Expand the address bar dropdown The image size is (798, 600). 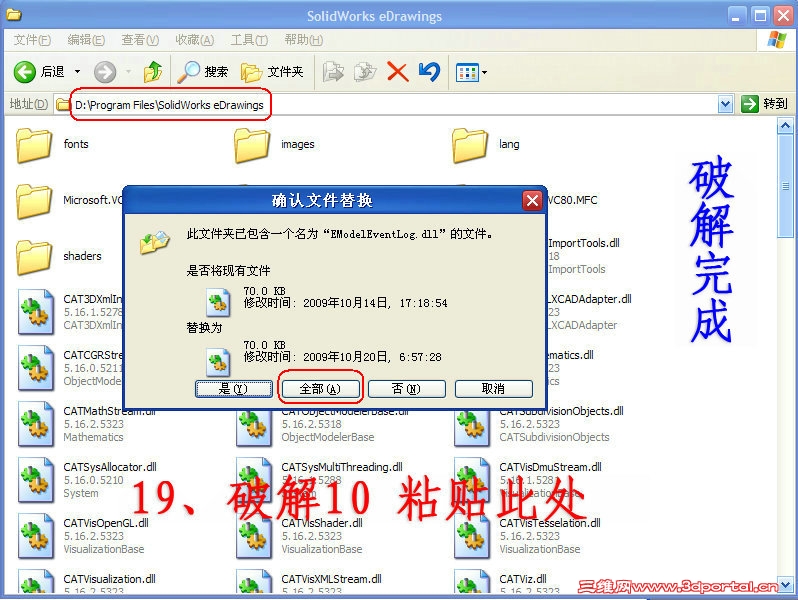725,104
